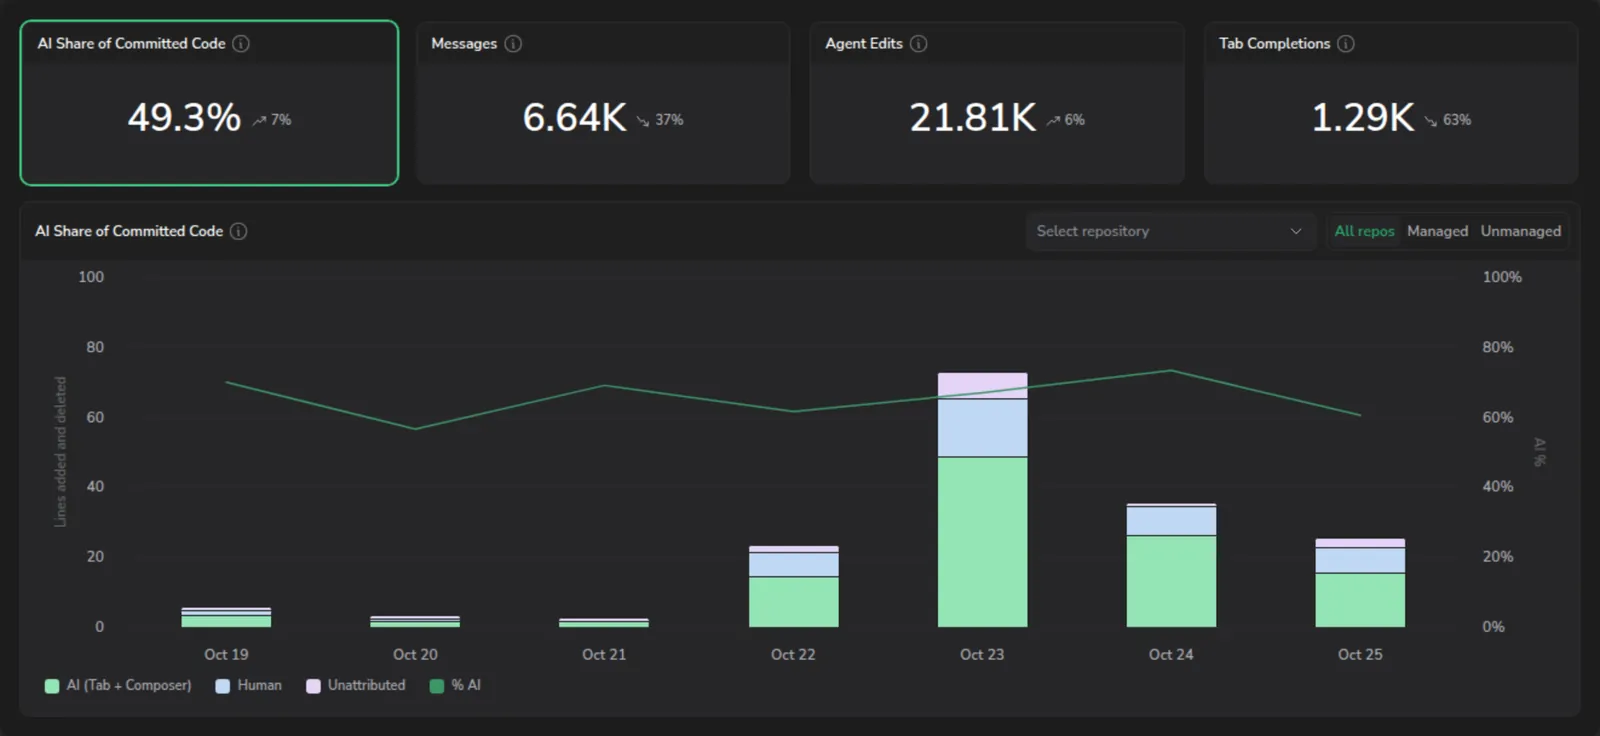Click the Oct 23 blue Human bar segment
Viewport: 1600px width, 736px height.
click(982, 428)
